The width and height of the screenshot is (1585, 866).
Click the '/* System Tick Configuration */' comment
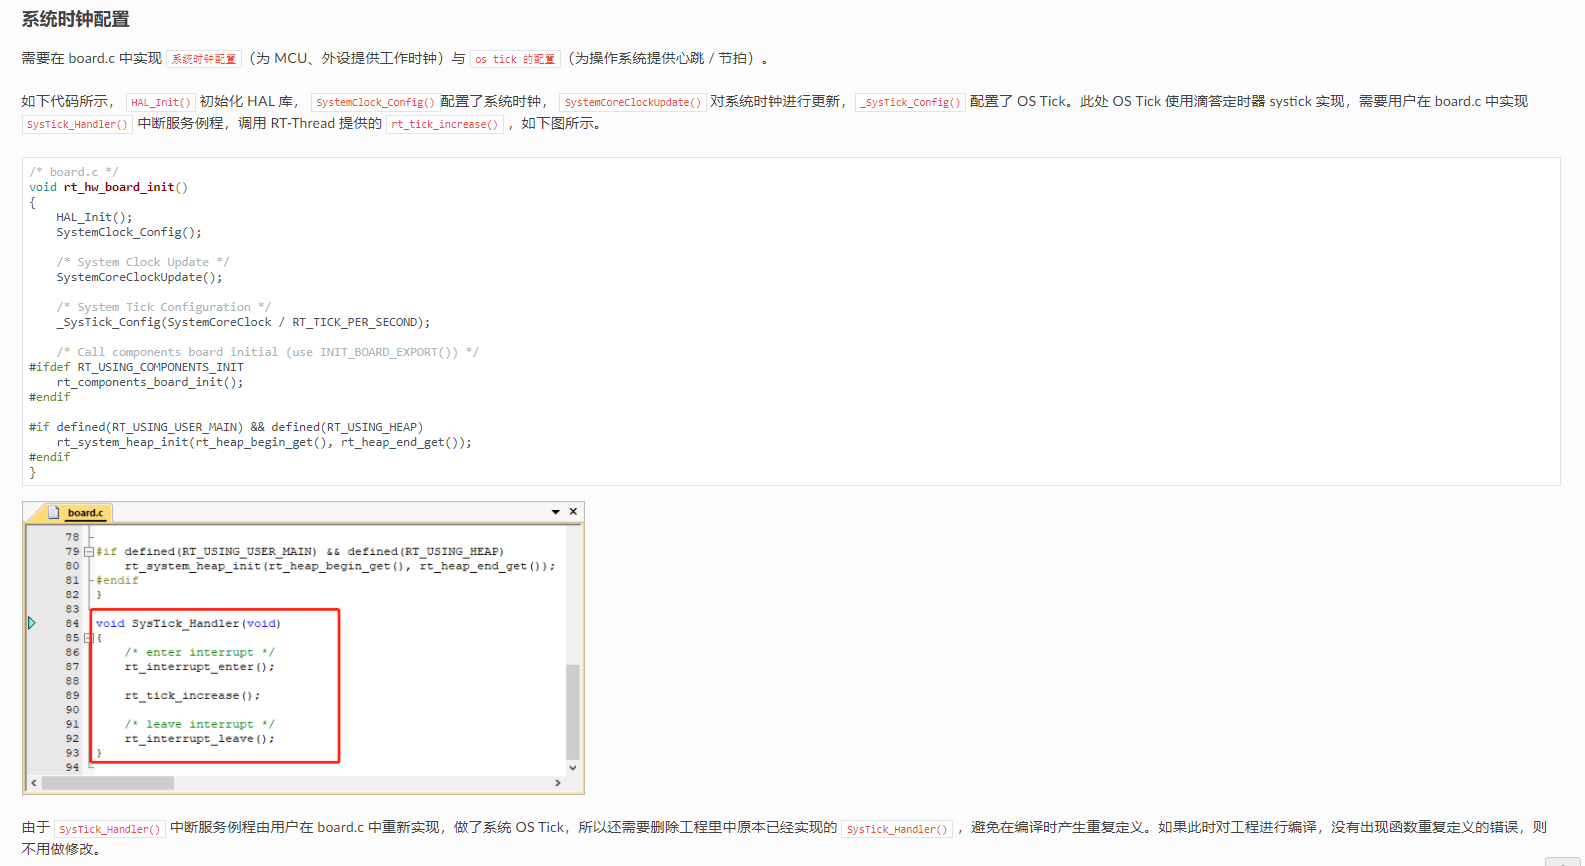163,307
